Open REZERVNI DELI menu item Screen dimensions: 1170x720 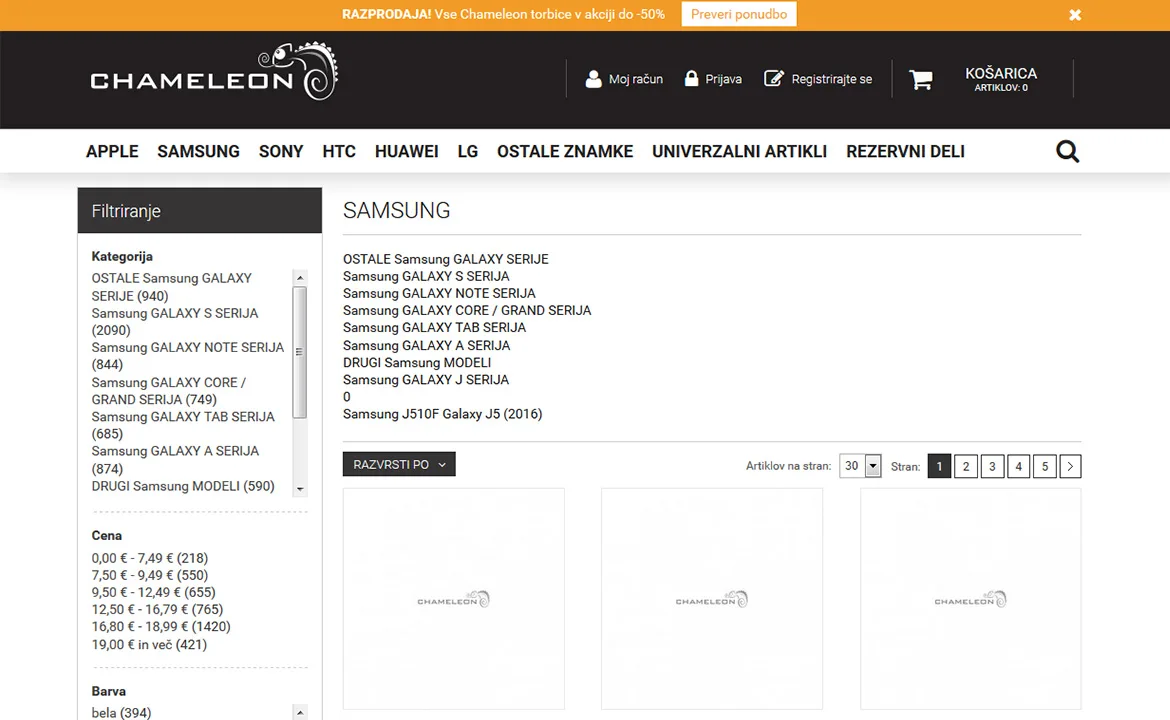(905, 151)
